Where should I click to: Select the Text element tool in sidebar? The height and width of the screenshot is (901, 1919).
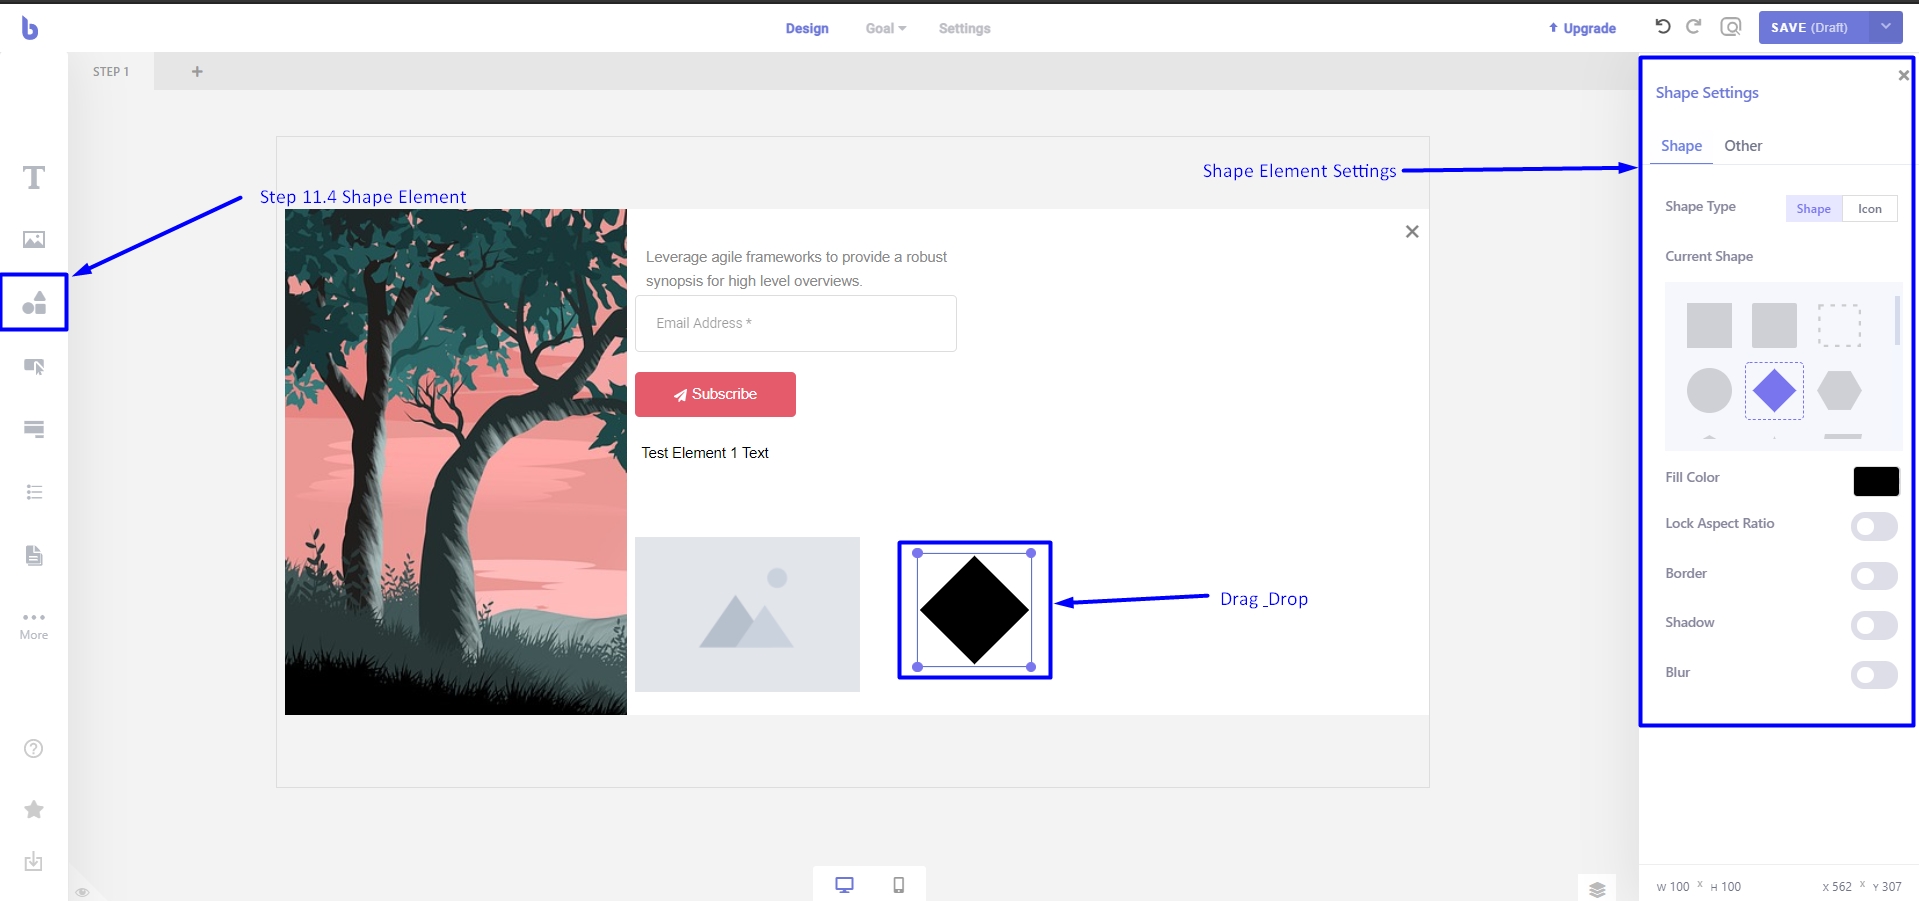click(34, 178)
